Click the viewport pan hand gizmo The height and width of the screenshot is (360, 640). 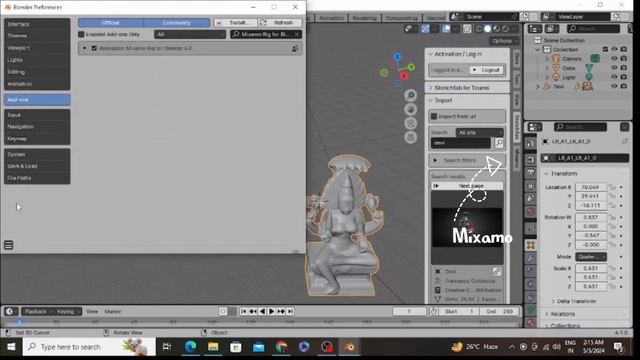point(411,109)
